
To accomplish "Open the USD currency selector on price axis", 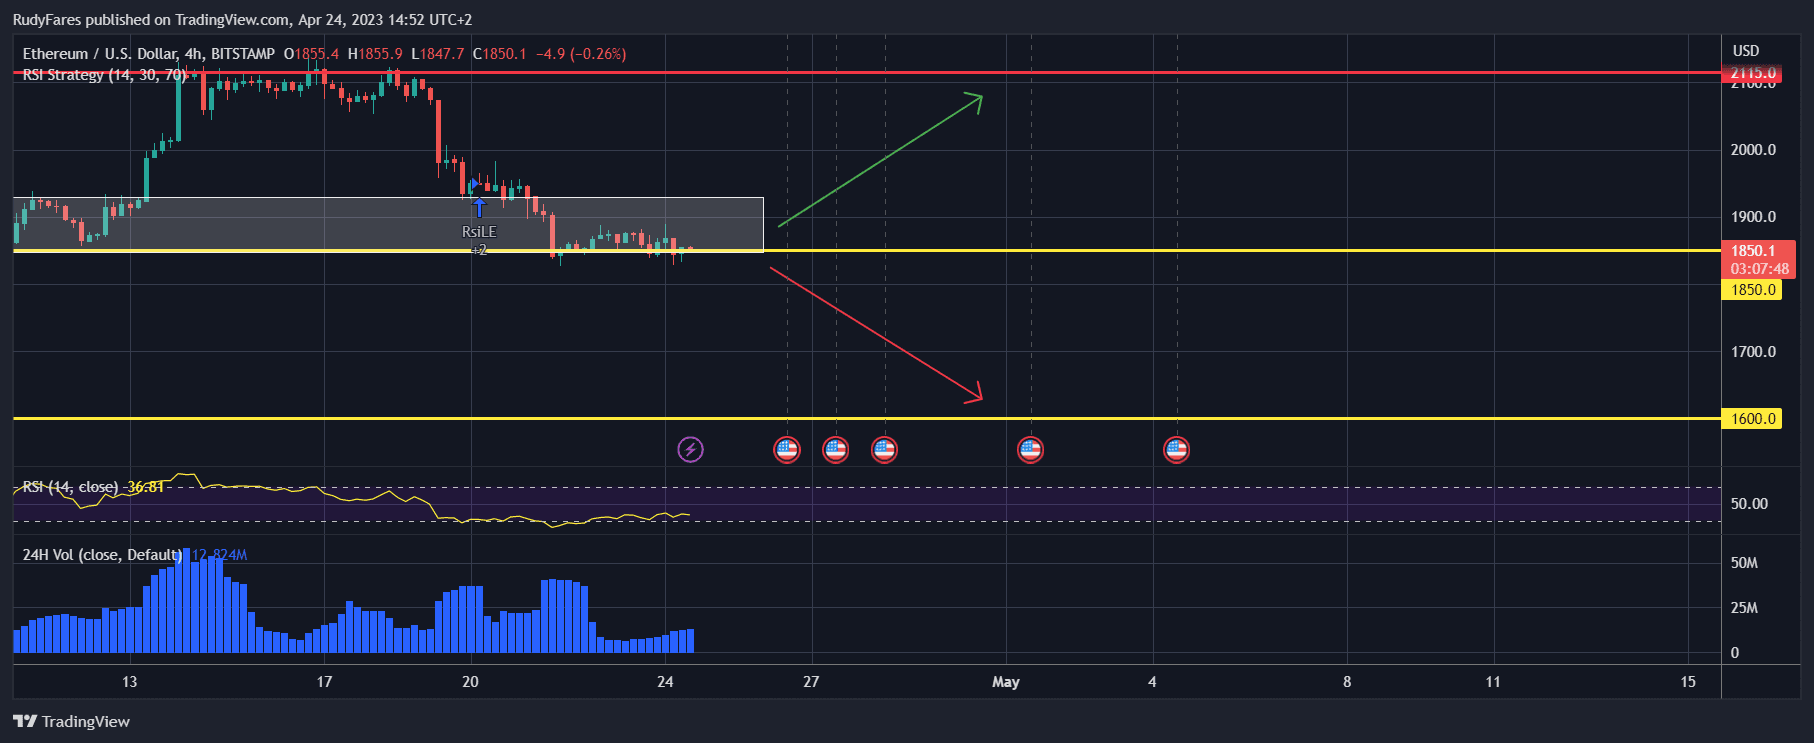I will pos(1745,51).
